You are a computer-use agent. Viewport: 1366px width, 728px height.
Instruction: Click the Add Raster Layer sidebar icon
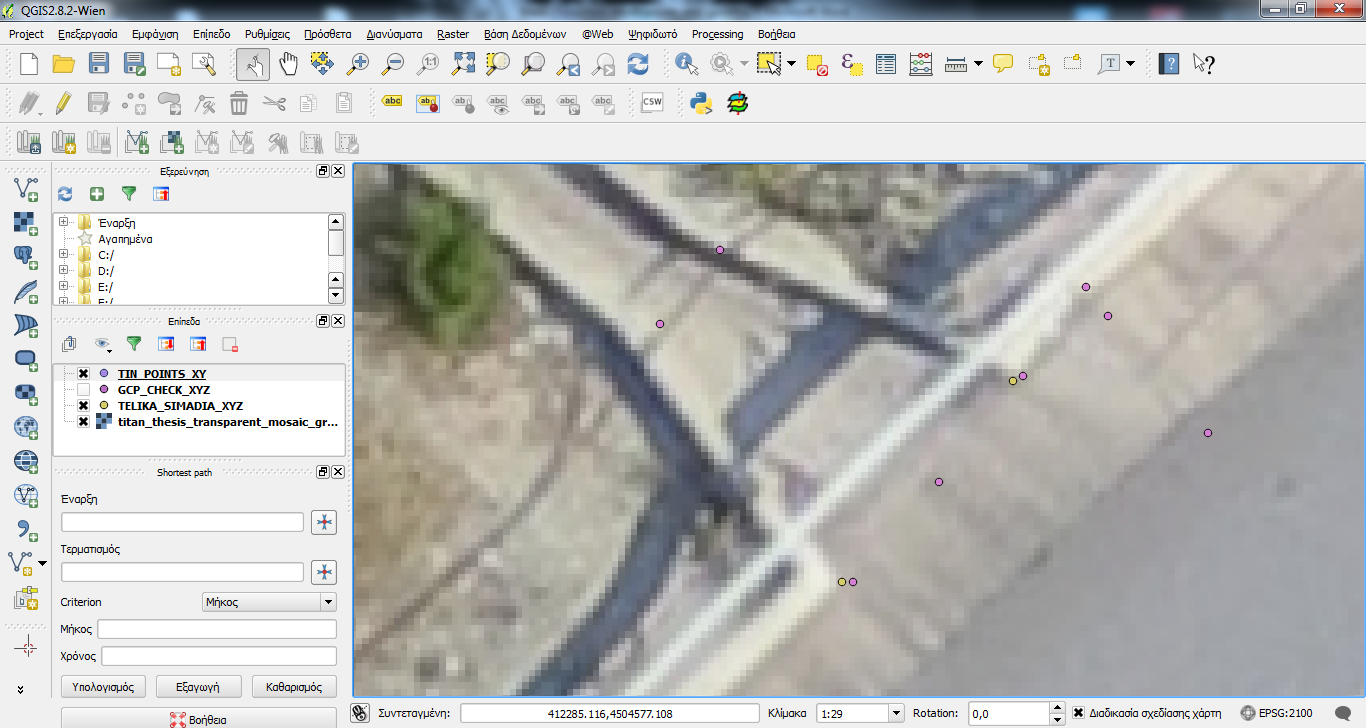pyautogui.click(x=26, y=221)
